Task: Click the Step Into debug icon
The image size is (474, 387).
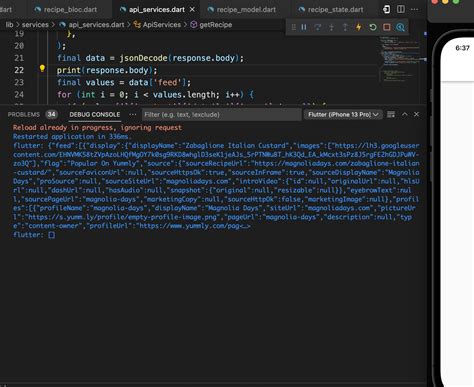Action: [x=331, y=27]
